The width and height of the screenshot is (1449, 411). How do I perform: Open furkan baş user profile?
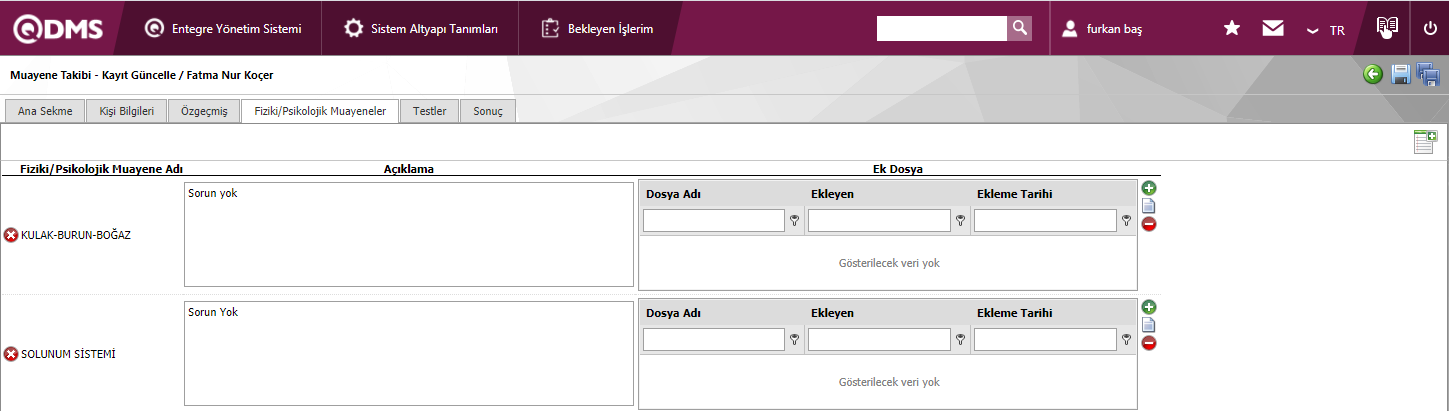point(1102,29)
